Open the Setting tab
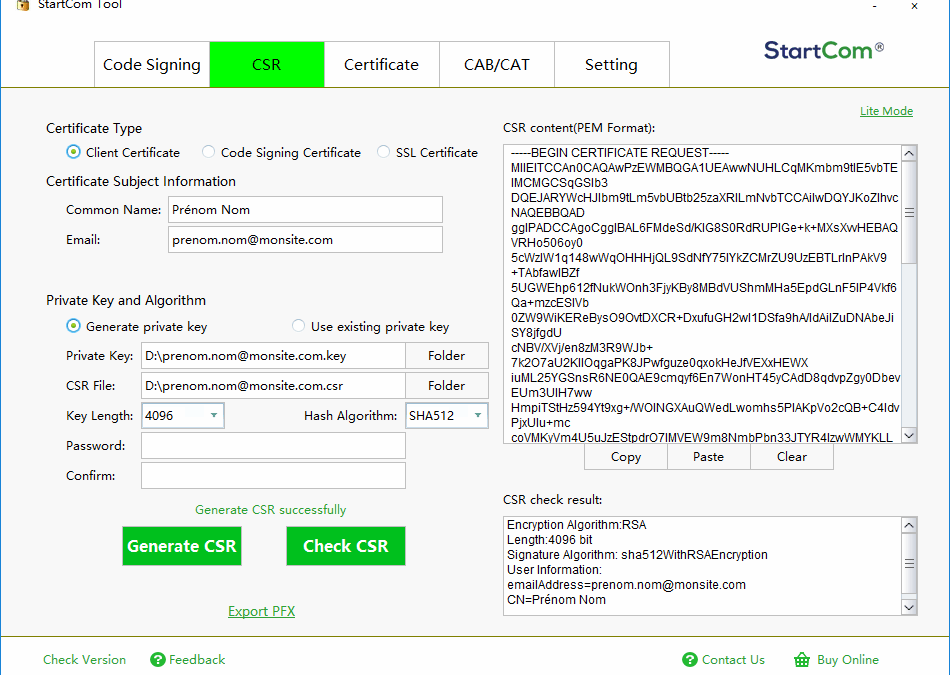 pos(611,64)
